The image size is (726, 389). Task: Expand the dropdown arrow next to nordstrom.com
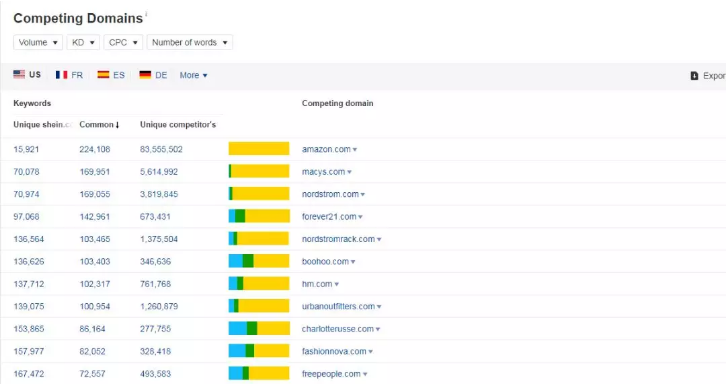363,195
